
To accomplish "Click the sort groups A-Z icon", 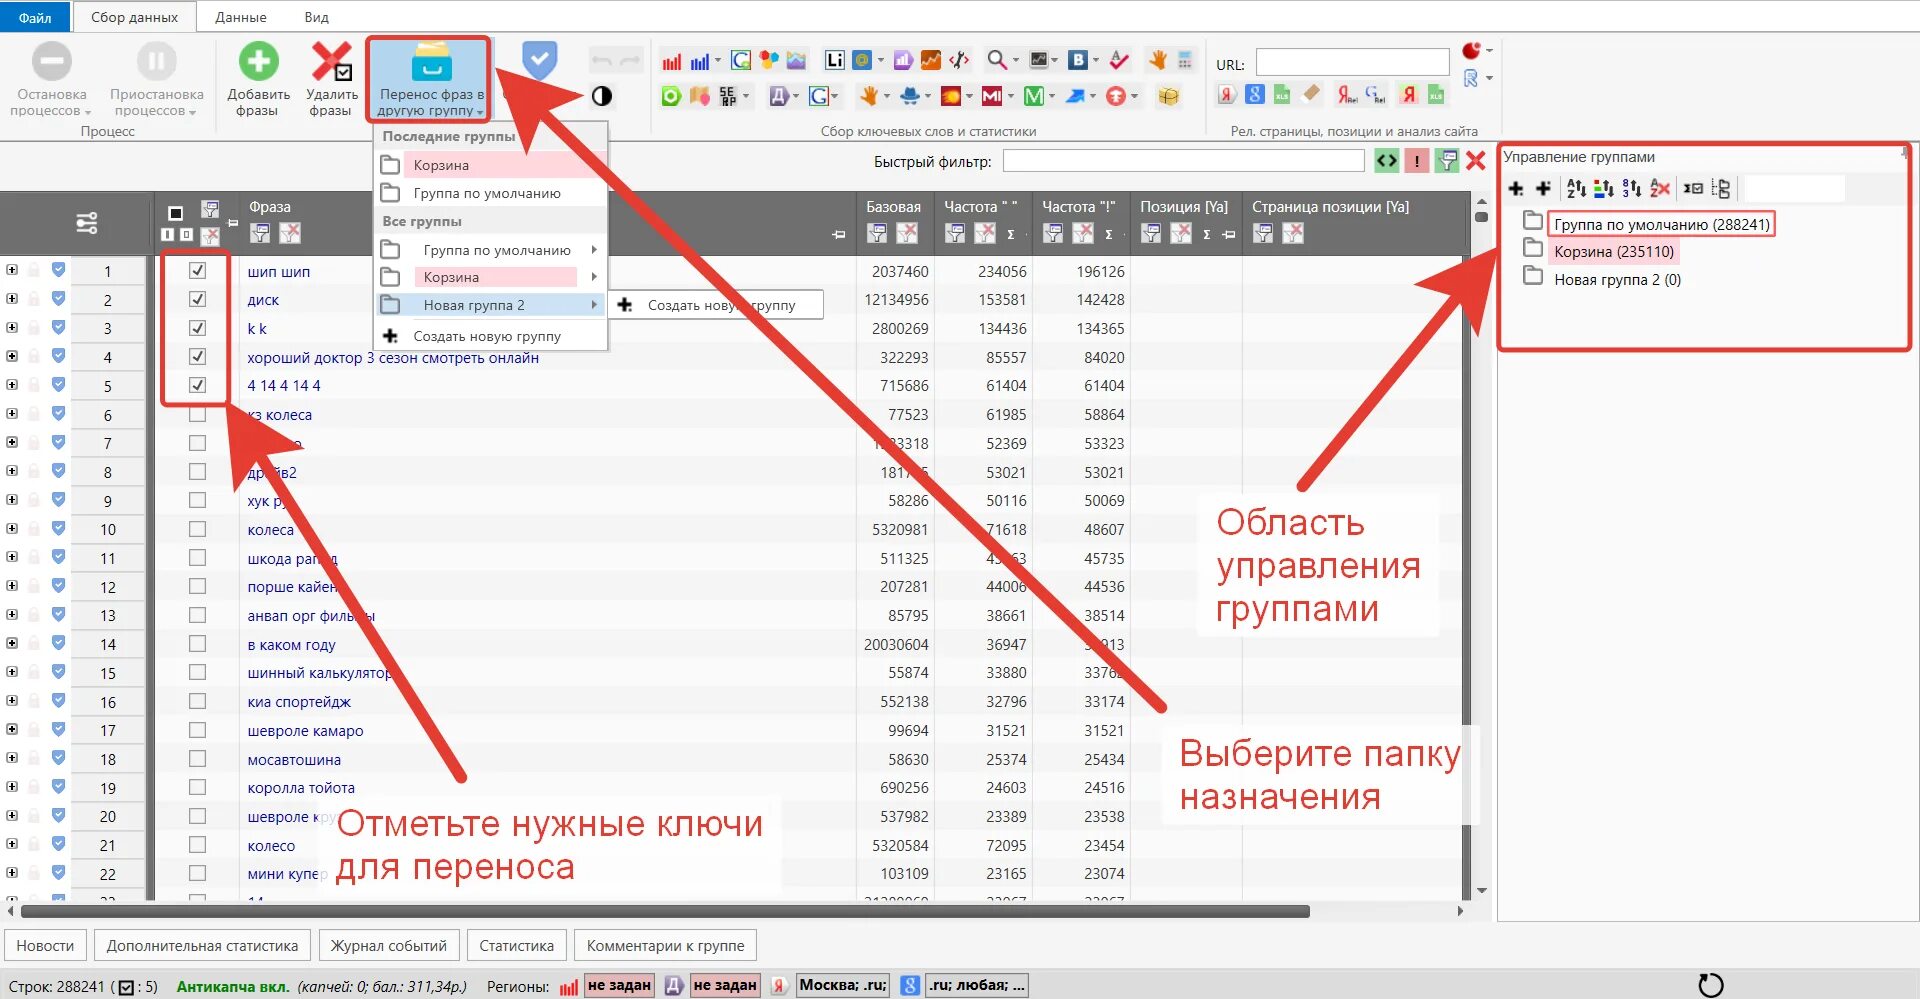I will tap(1576, 188).
